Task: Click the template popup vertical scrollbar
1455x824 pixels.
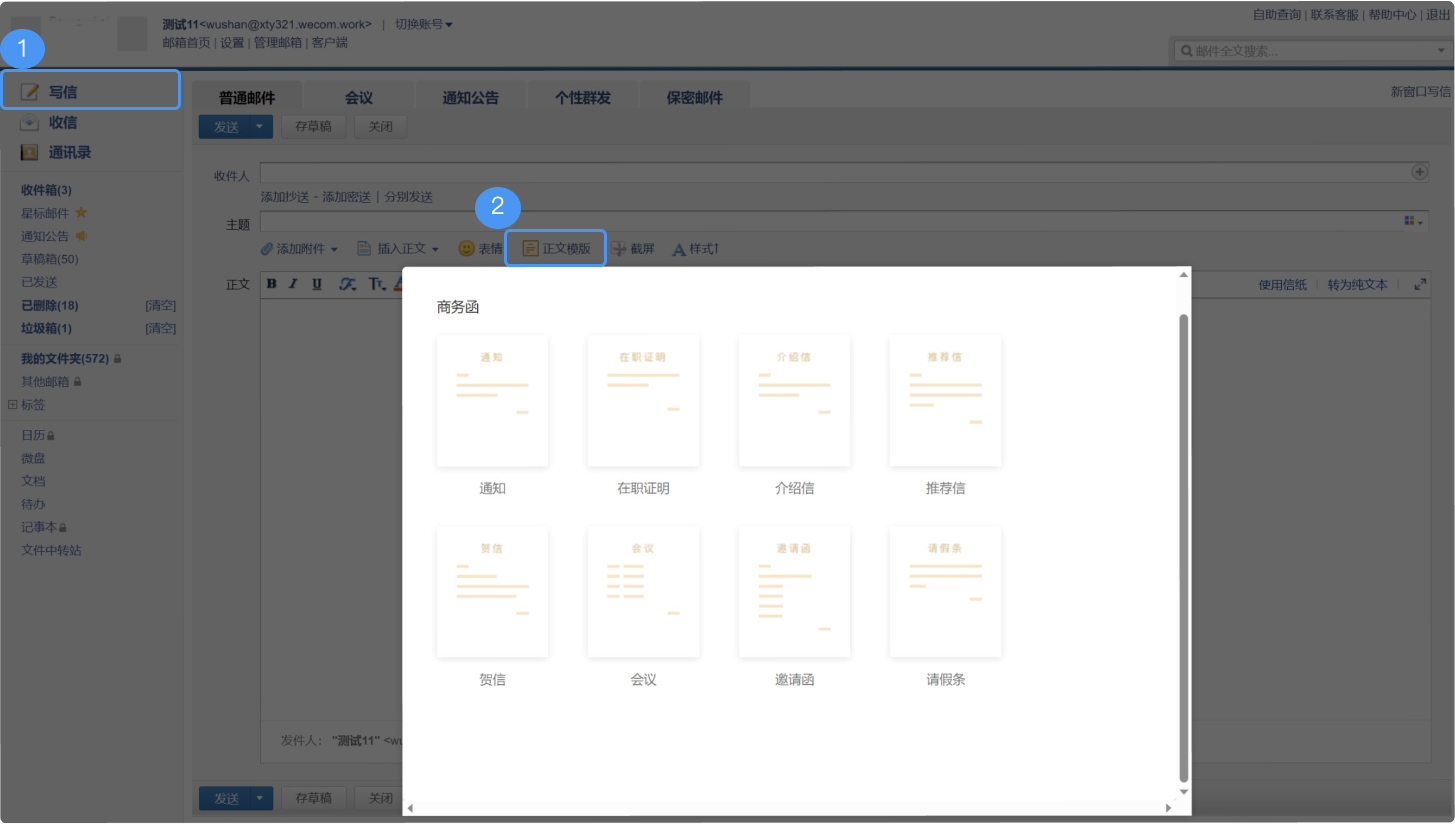Action: pos(1184,547)
